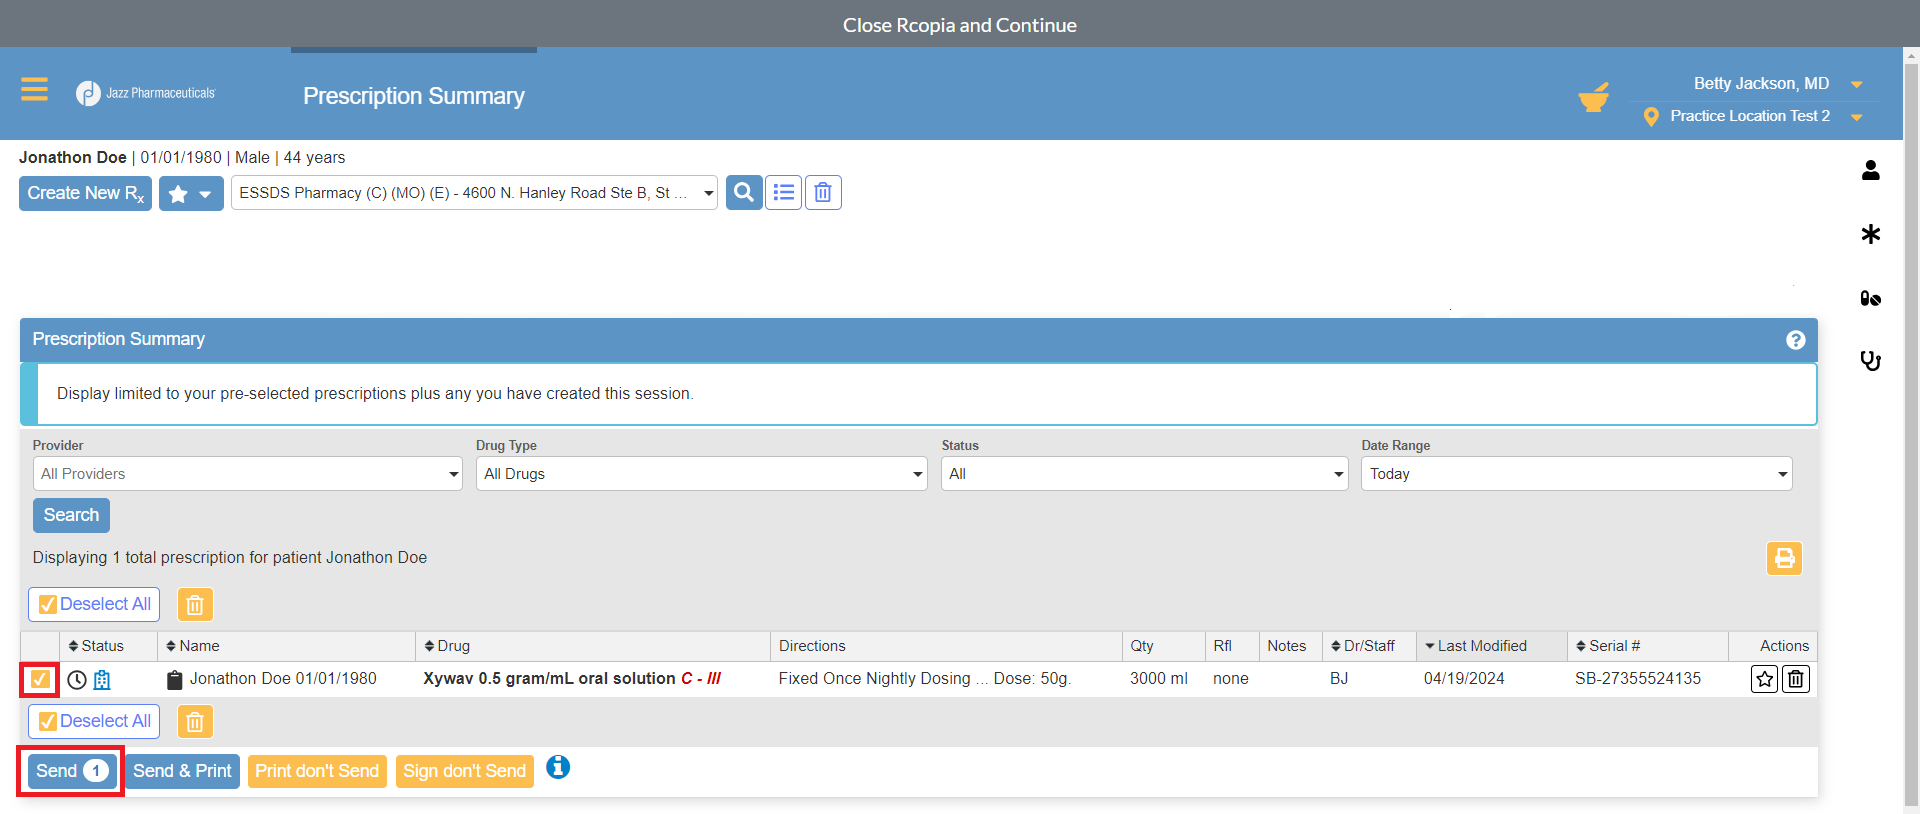Open the ESSDS Pharmacy selection dropdown

click(x=474, y=193)
